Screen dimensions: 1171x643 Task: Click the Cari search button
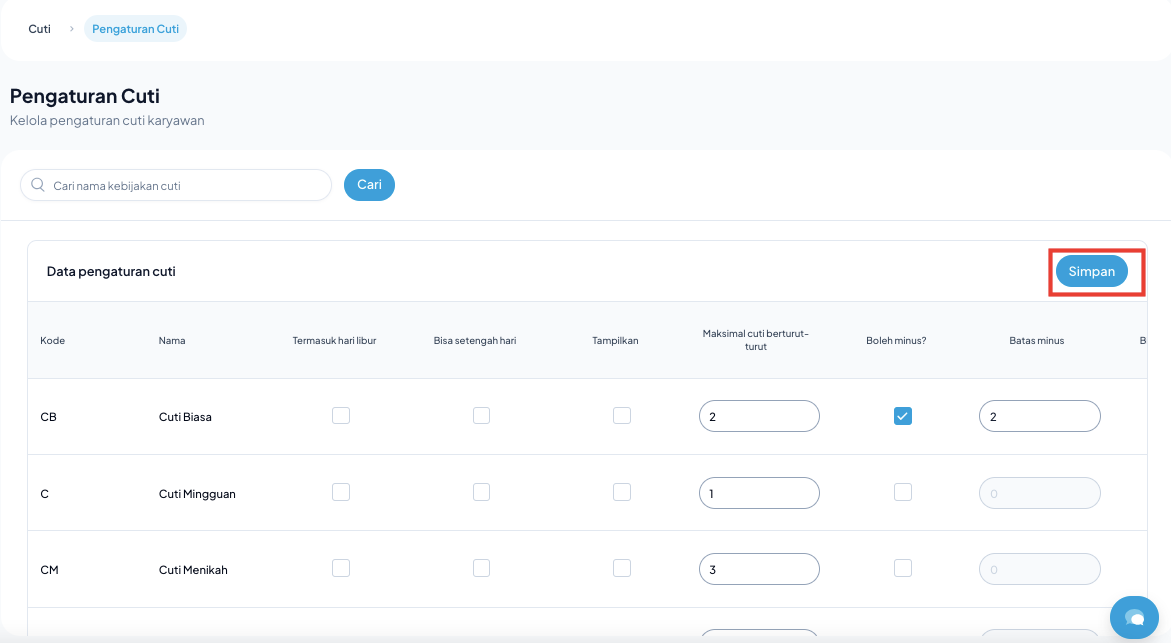369,185
